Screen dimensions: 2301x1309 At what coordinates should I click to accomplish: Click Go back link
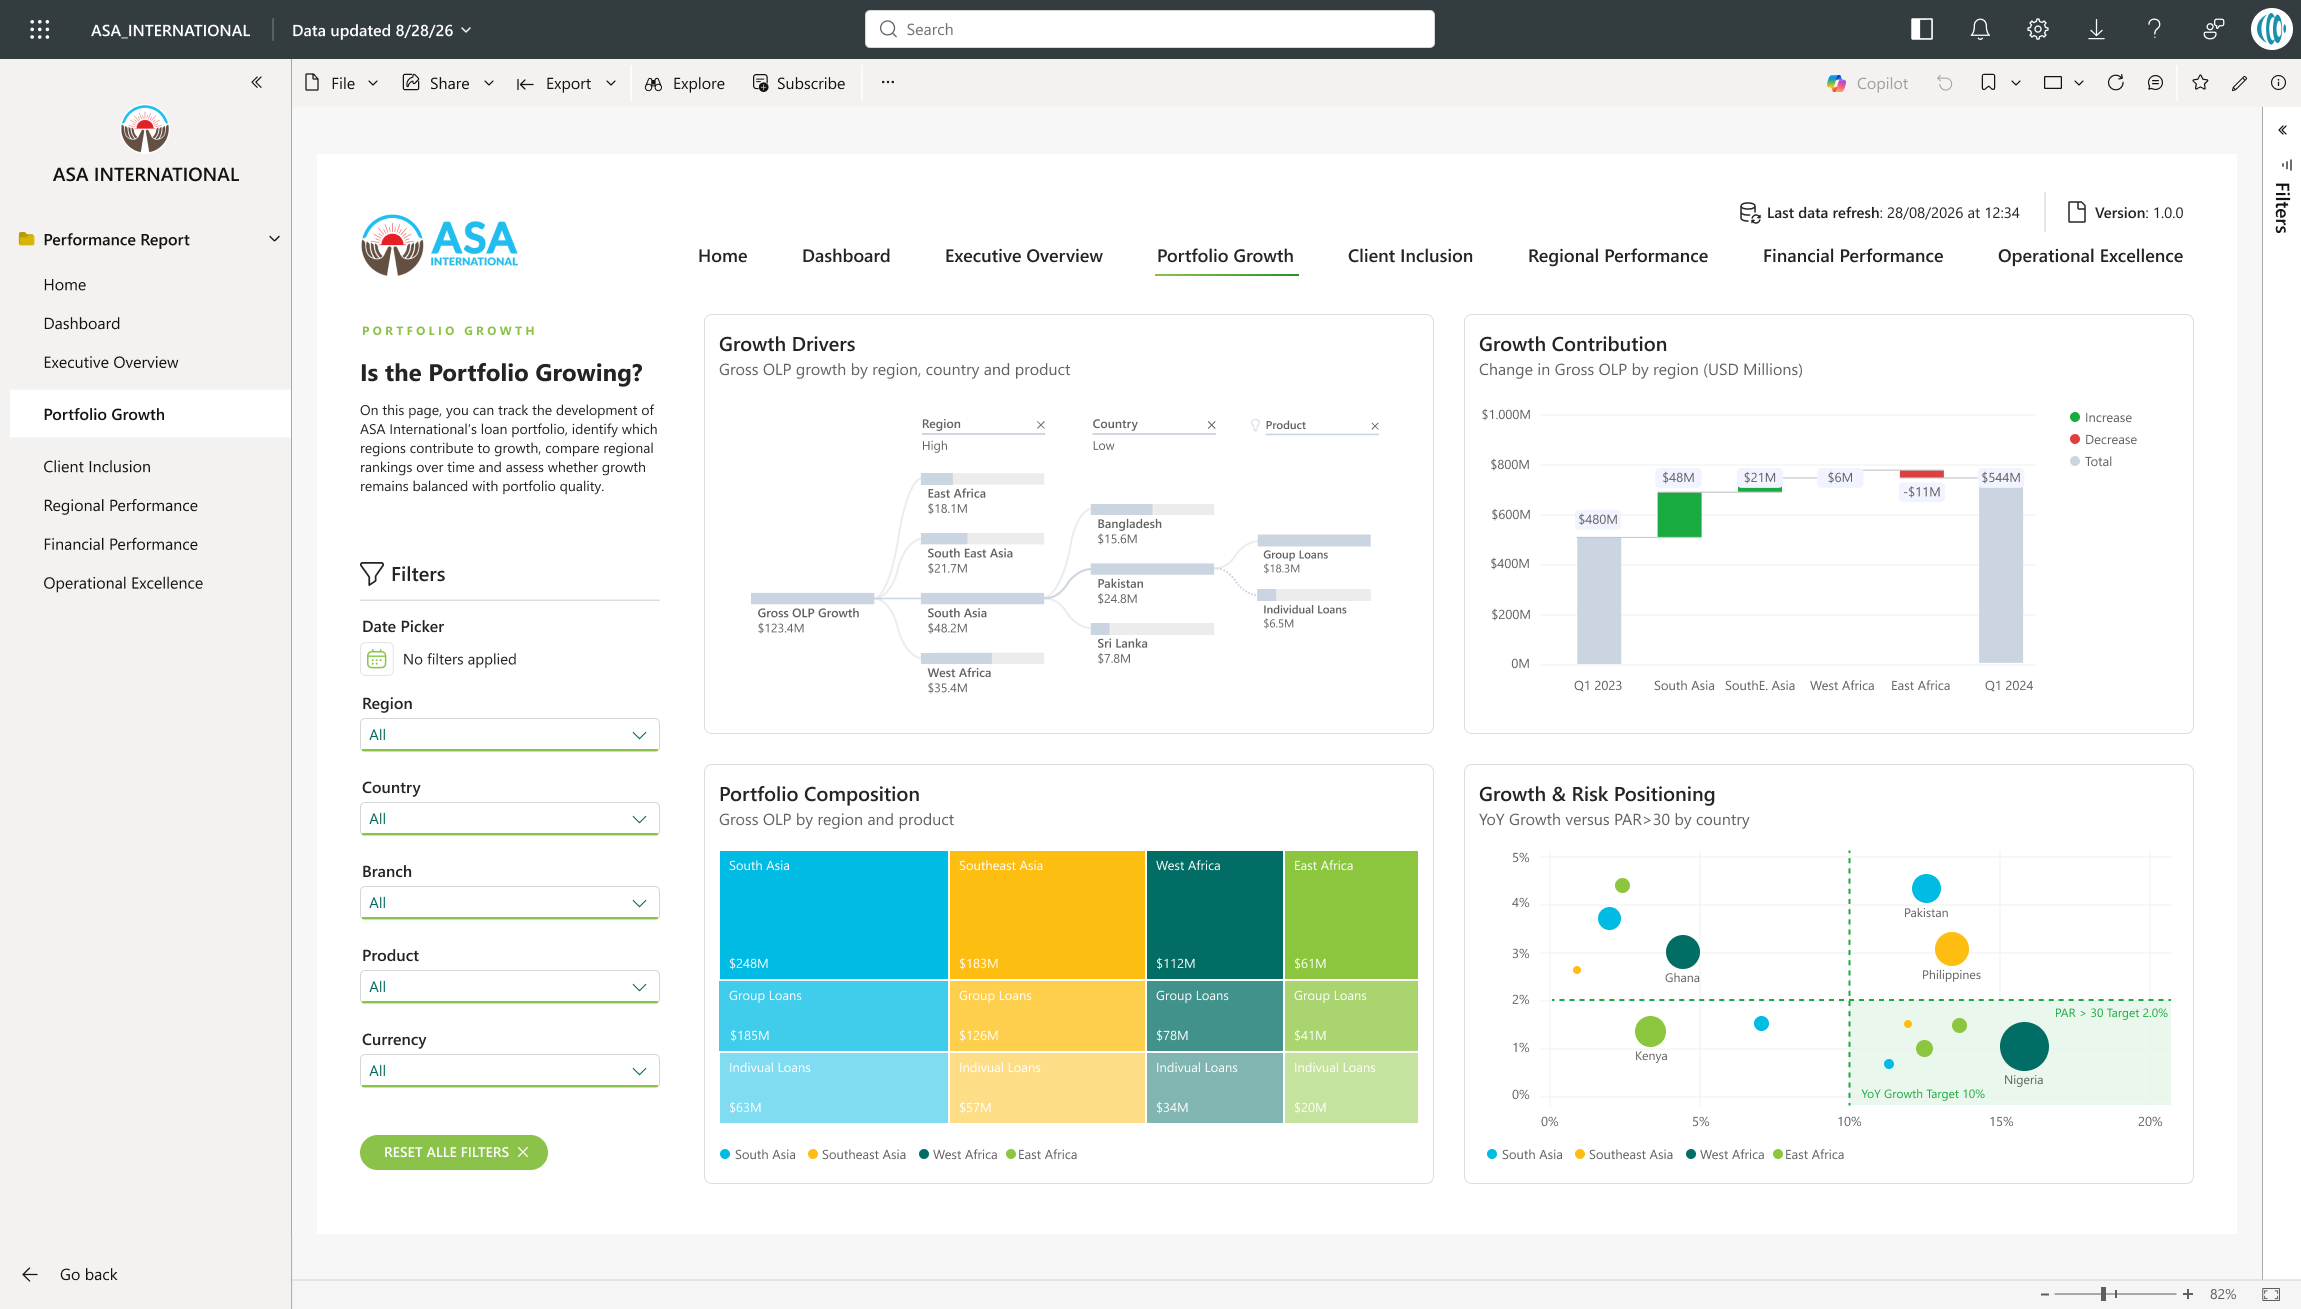click(x=70, y=1274)
